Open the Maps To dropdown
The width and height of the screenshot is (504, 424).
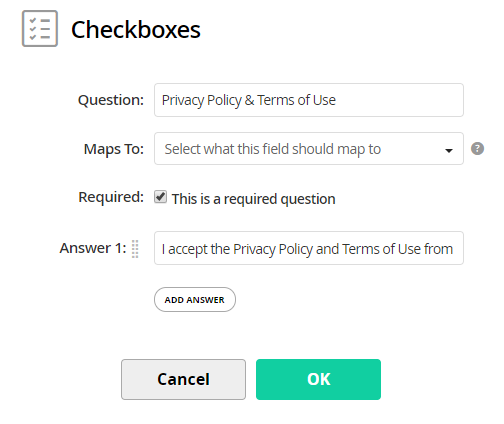(x=309, y=149)
